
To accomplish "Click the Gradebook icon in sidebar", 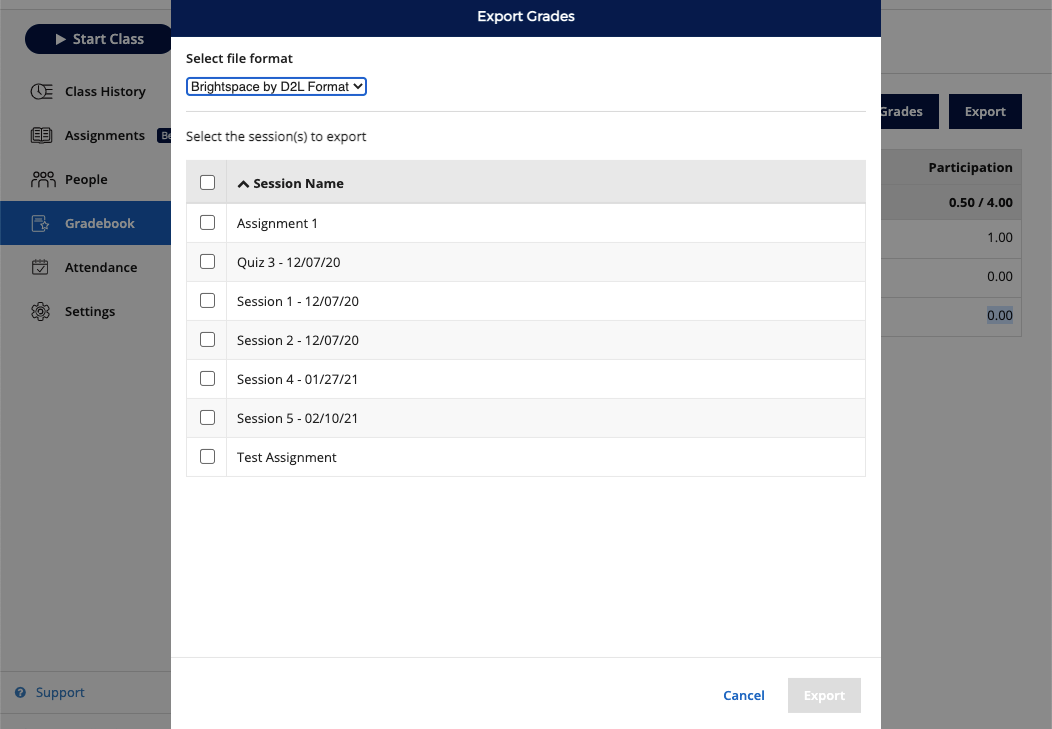I will coord(40,223).
